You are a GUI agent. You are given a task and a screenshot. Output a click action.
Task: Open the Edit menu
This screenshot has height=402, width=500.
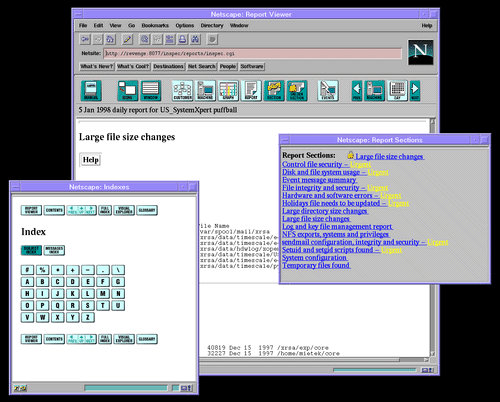coord(98,25)
